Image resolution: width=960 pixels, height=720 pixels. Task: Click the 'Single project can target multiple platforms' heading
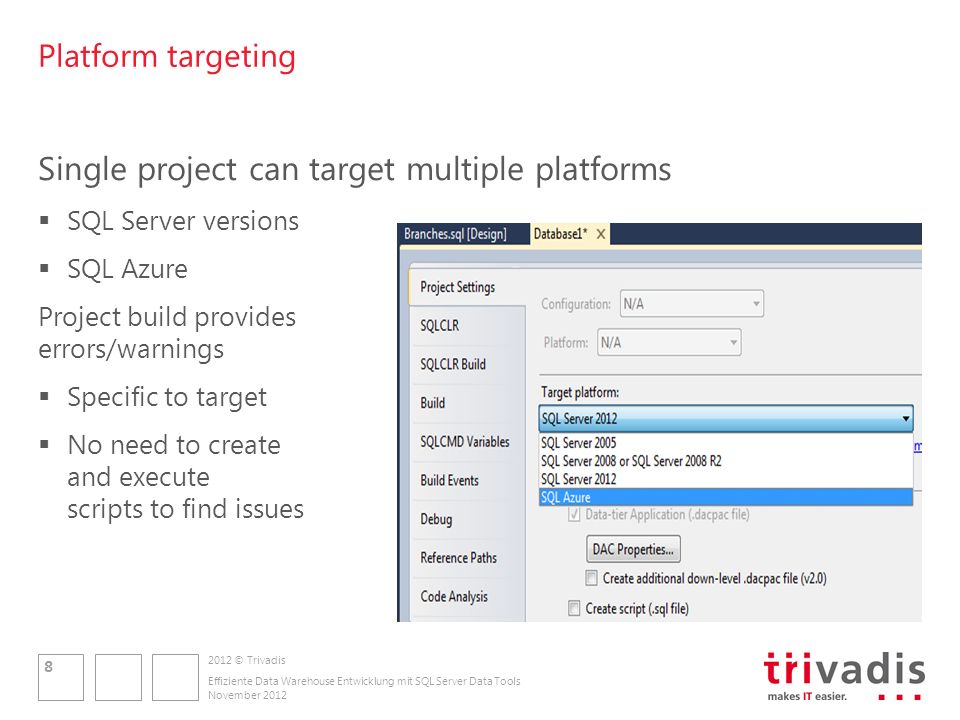tap(354, 170)
